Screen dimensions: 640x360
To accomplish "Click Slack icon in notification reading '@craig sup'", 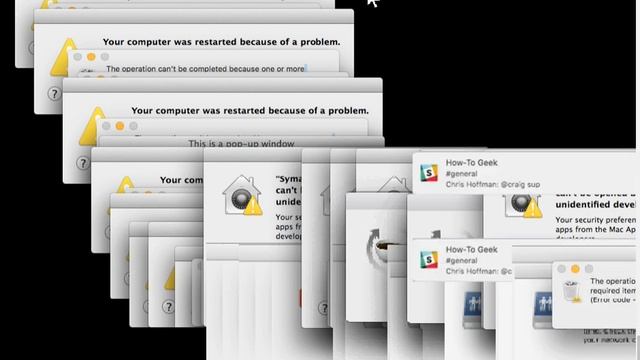I will coord(429,173).
